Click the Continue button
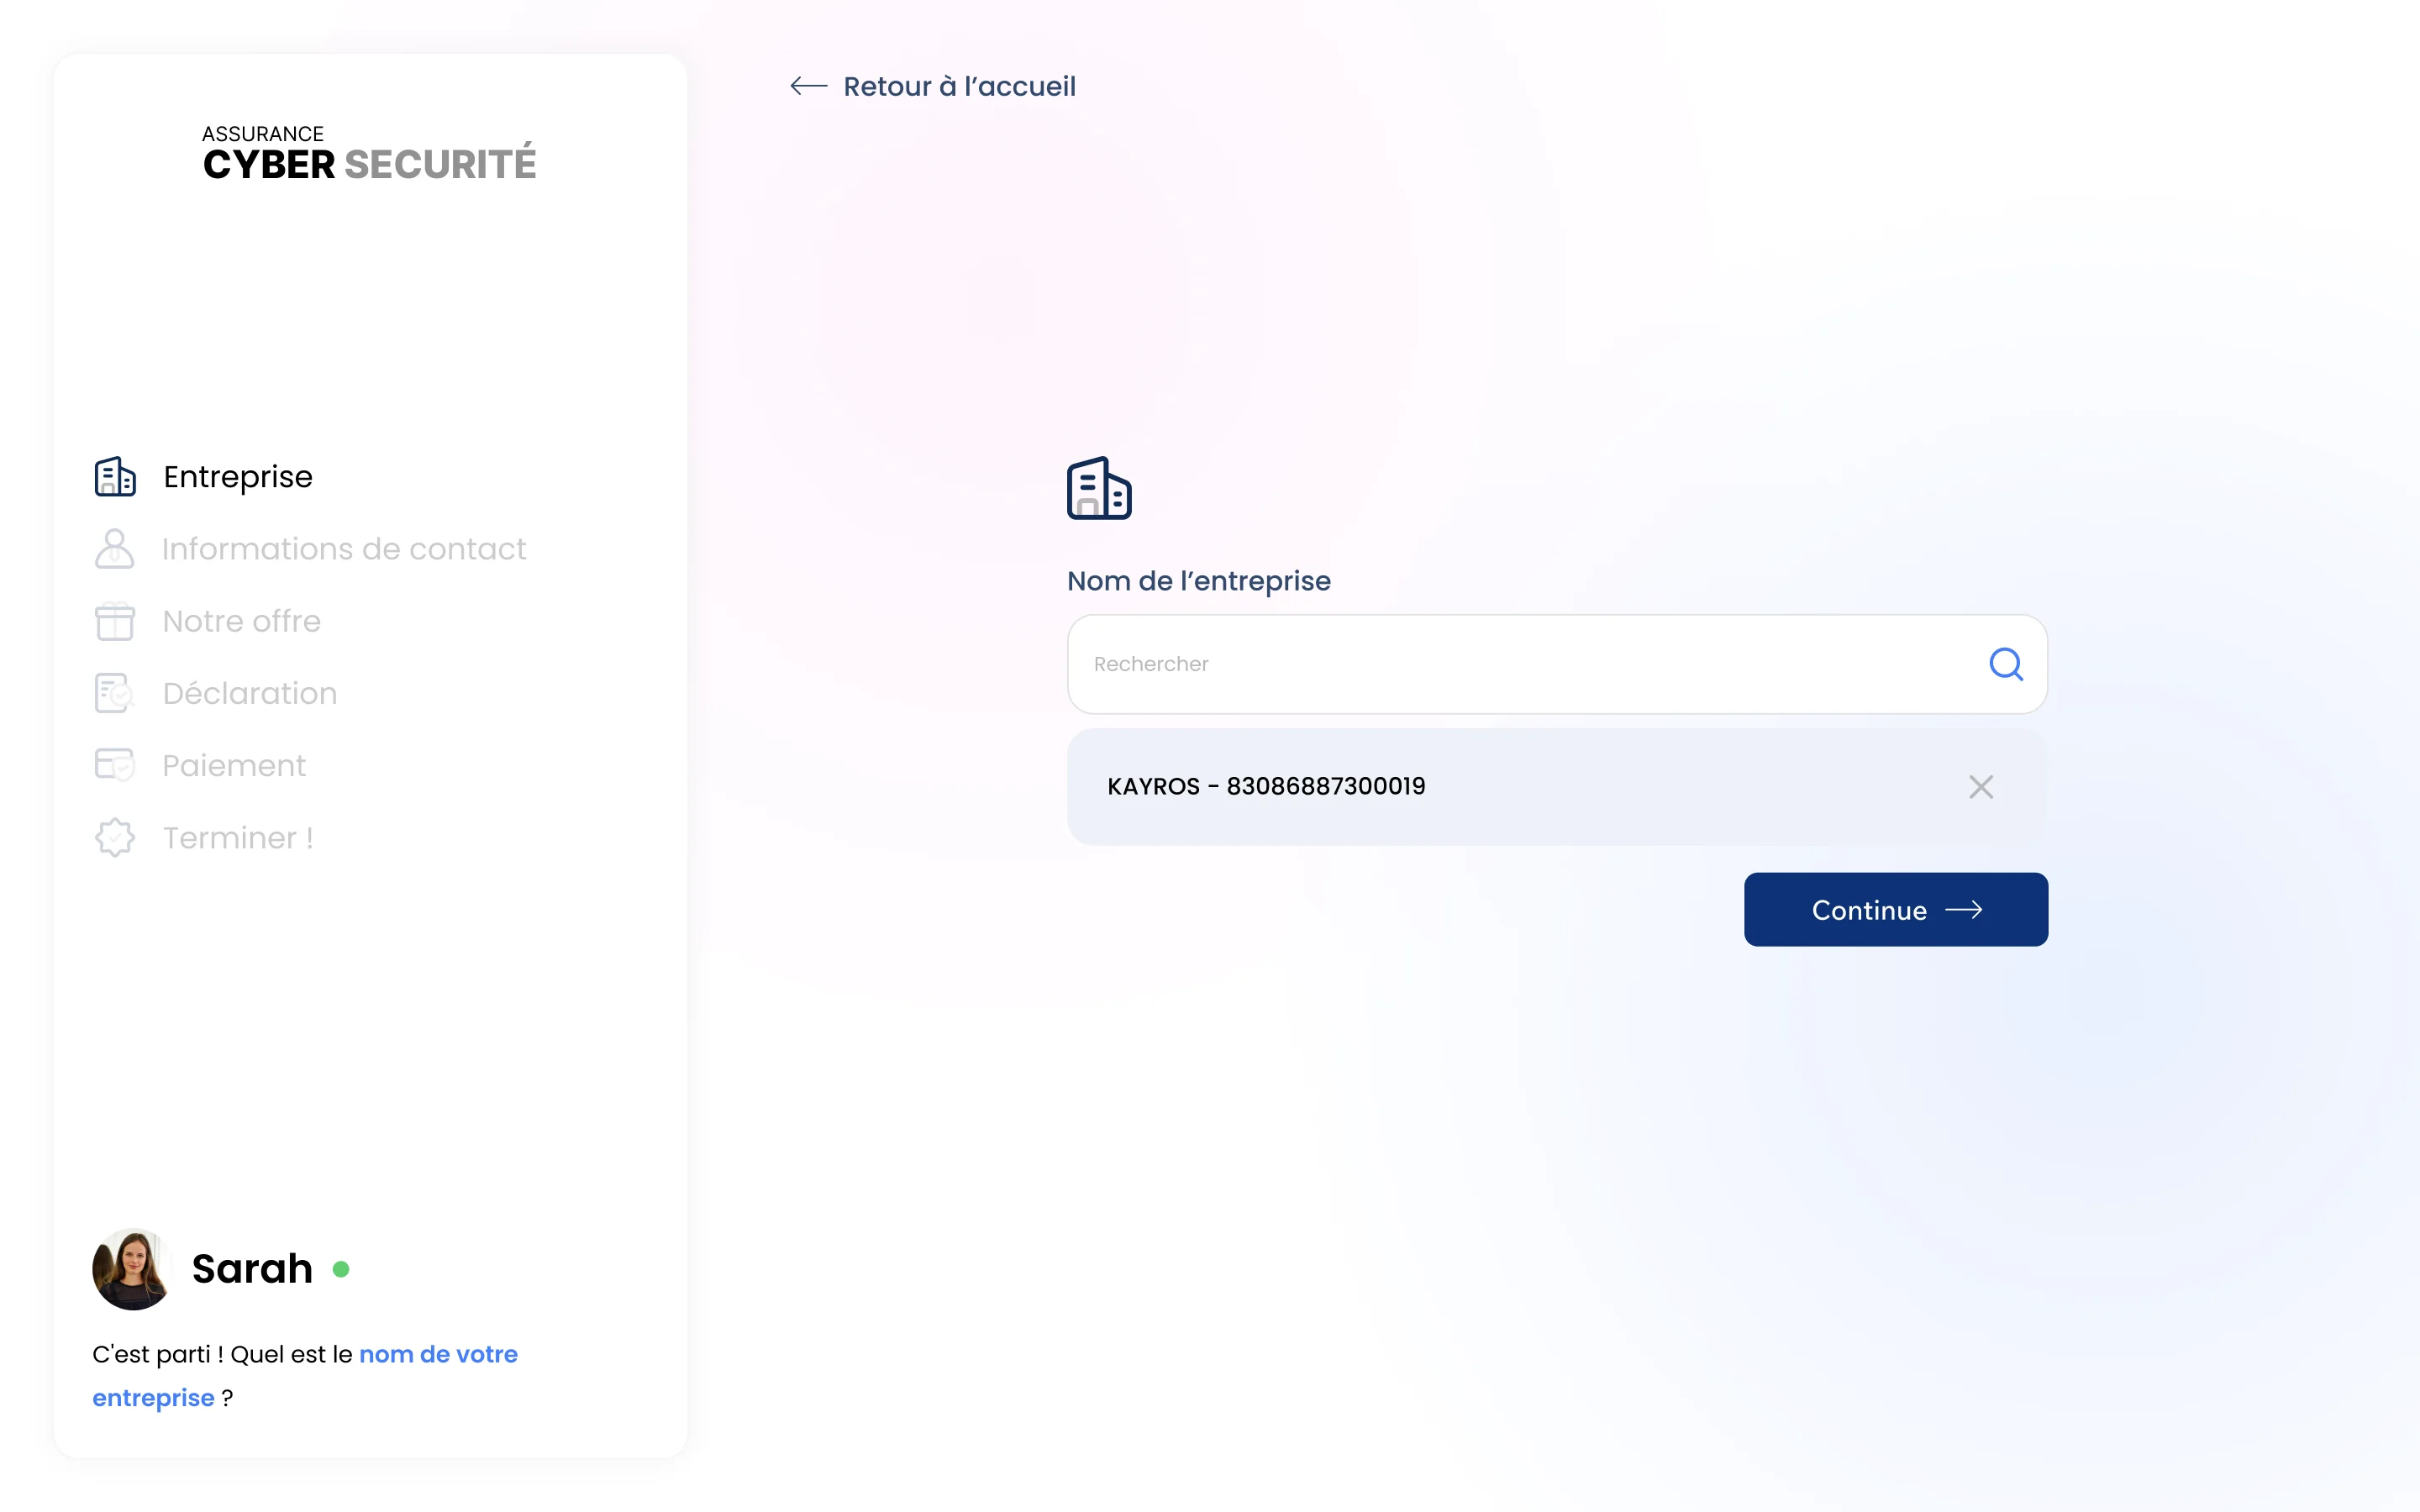The image size is (2420, 1512). [1896, 910]
